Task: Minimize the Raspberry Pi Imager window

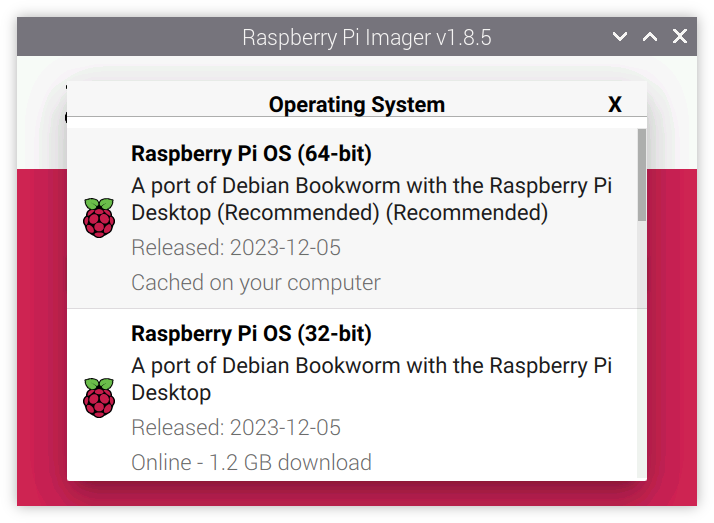Action: 620,37
